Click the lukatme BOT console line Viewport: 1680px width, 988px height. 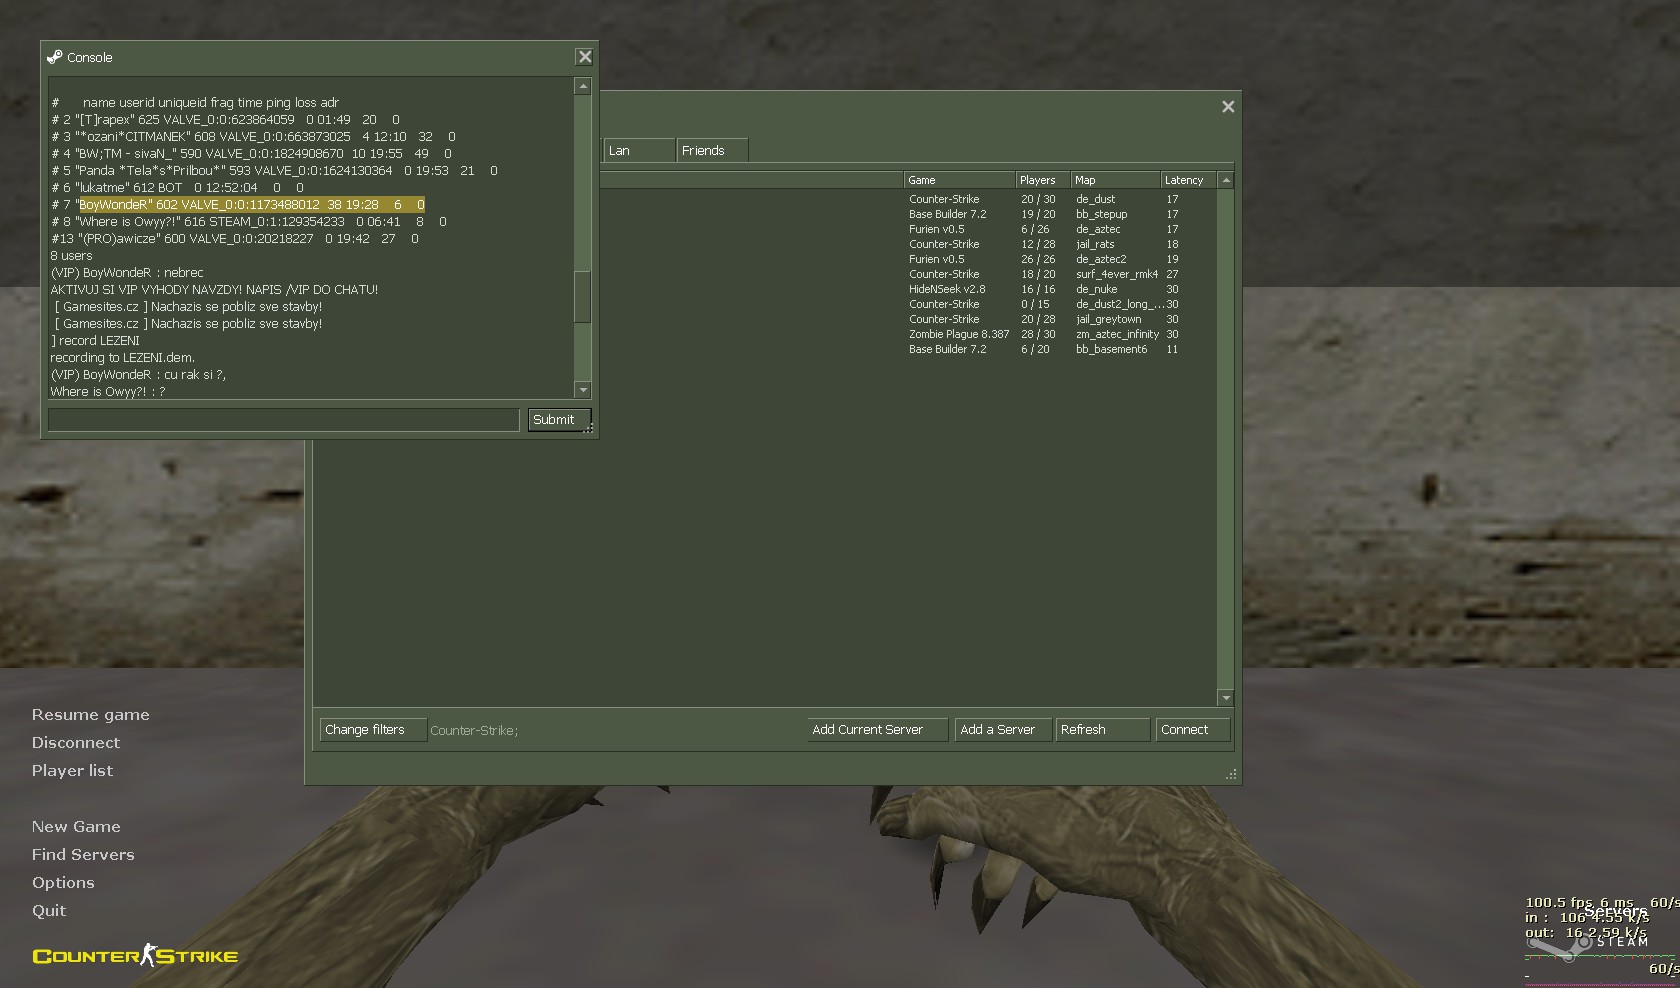[178, 188]
